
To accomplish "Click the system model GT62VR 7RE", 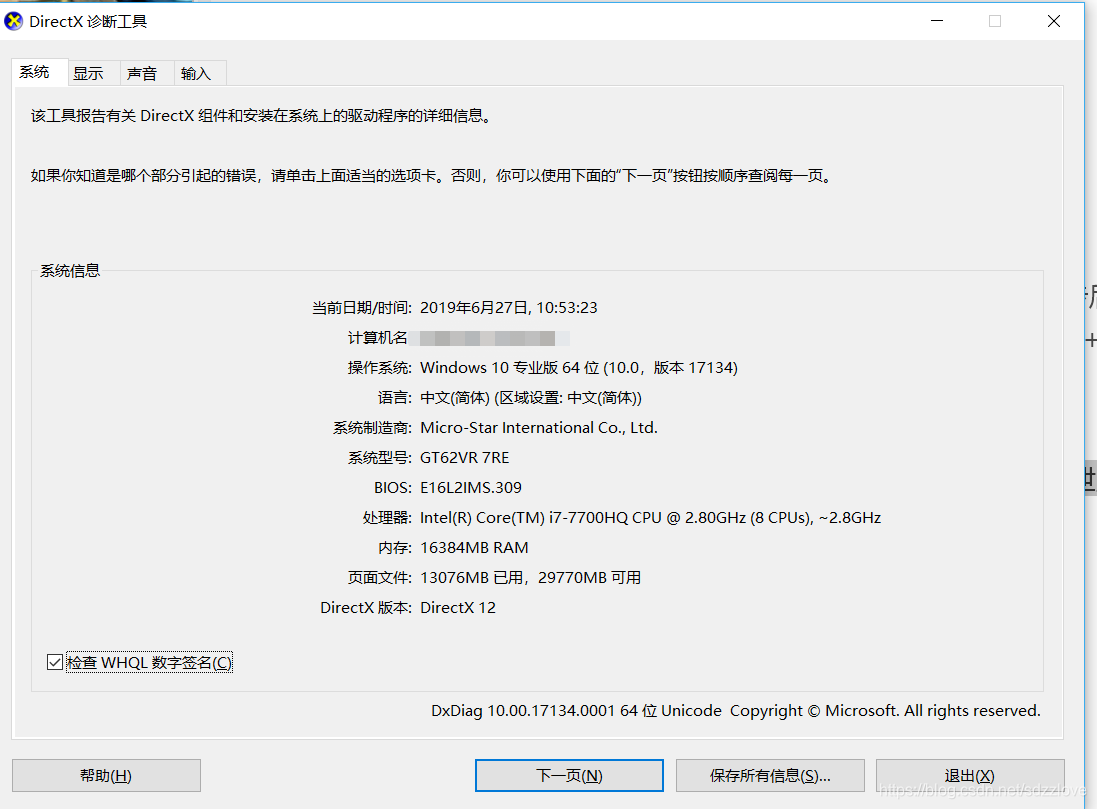I will click(x=465, y=458).
